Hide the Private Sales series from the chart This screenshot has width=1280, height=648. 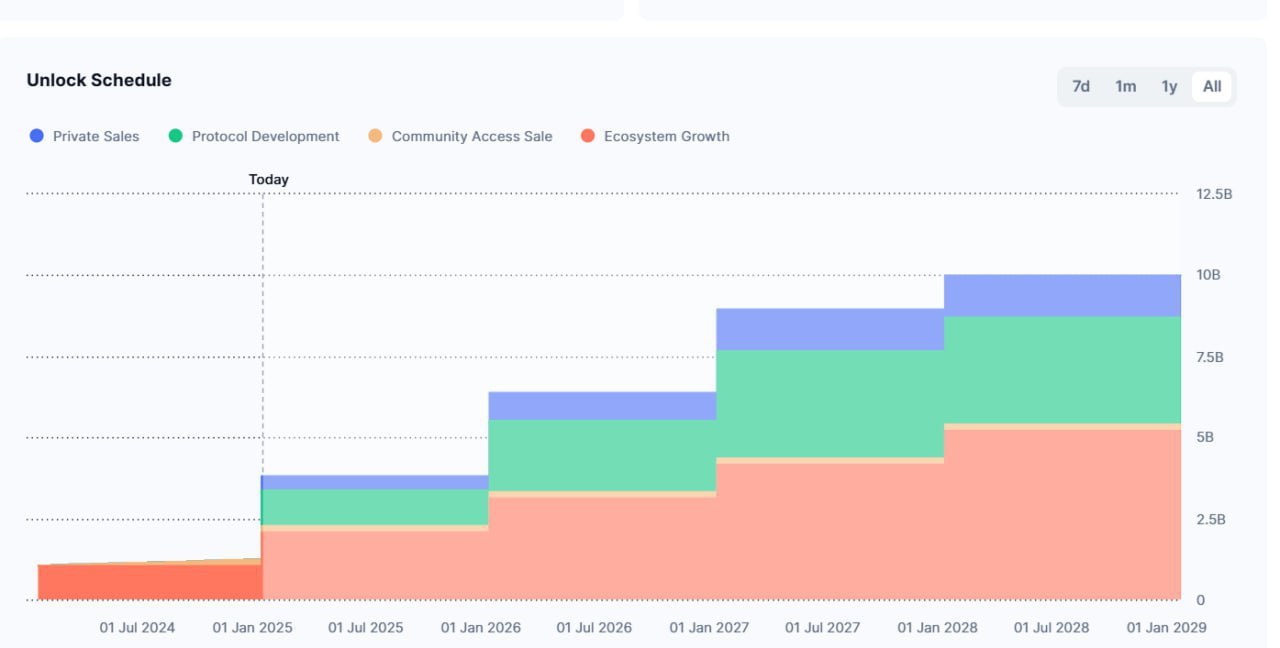(x=36, y=136)
